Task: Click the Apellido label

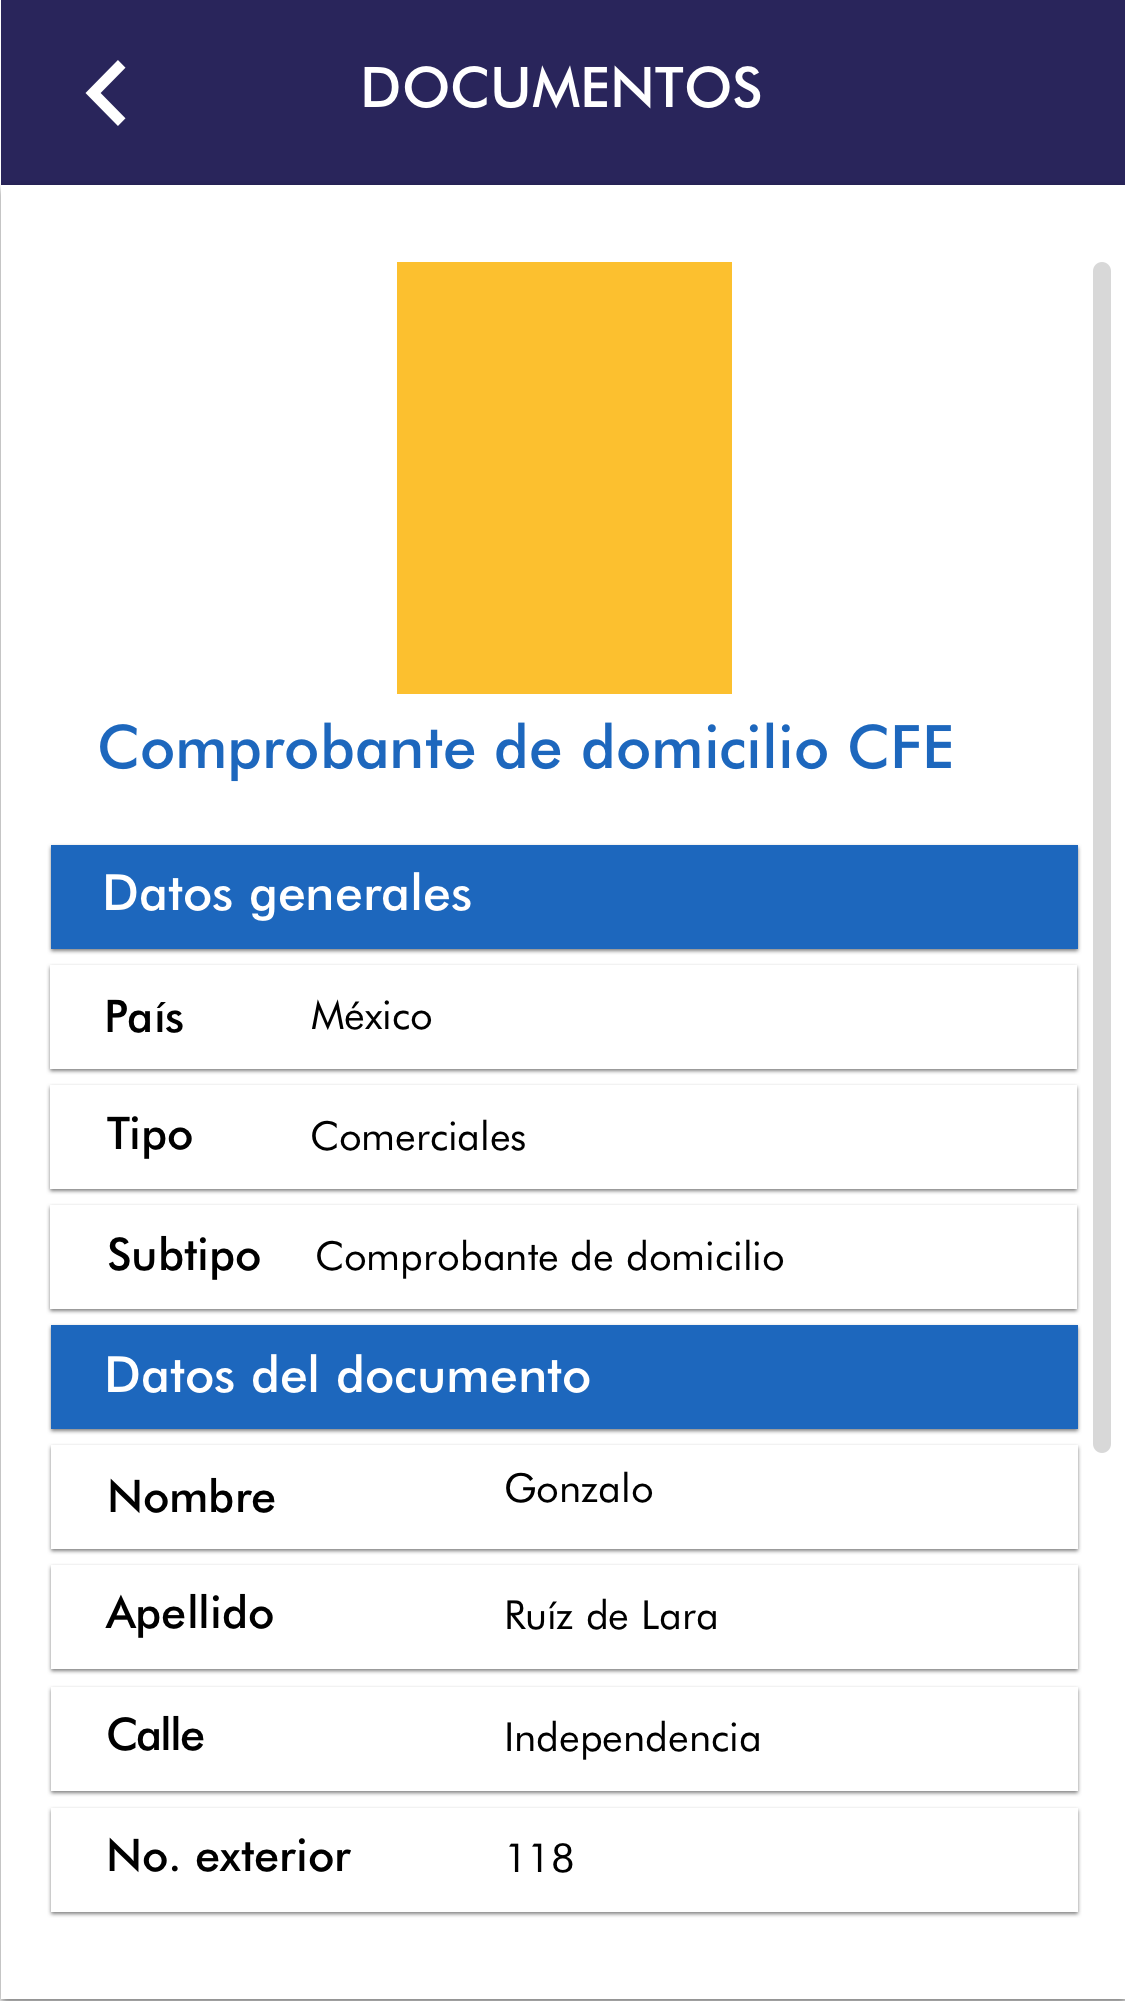Action: click(x=190, y=1614)
